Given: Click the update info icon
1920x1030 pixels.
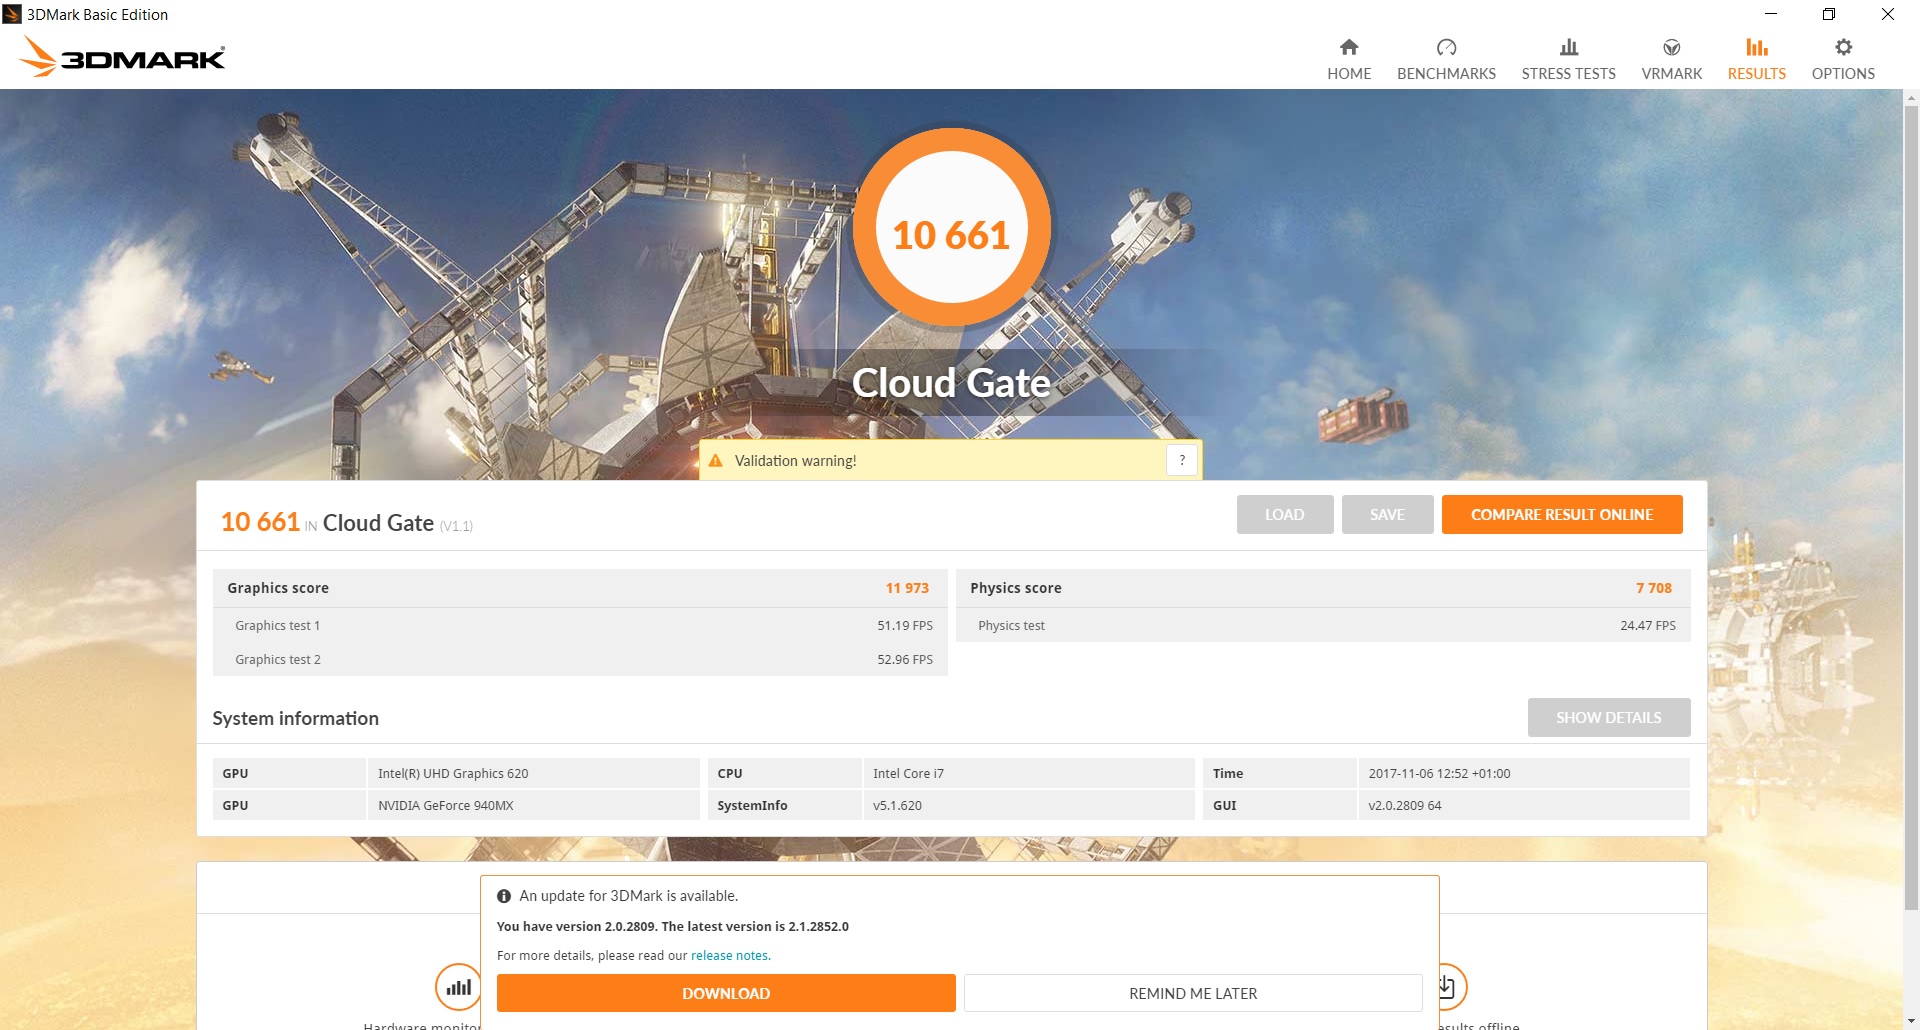Looking at the screenshot, I should [504, 896].
